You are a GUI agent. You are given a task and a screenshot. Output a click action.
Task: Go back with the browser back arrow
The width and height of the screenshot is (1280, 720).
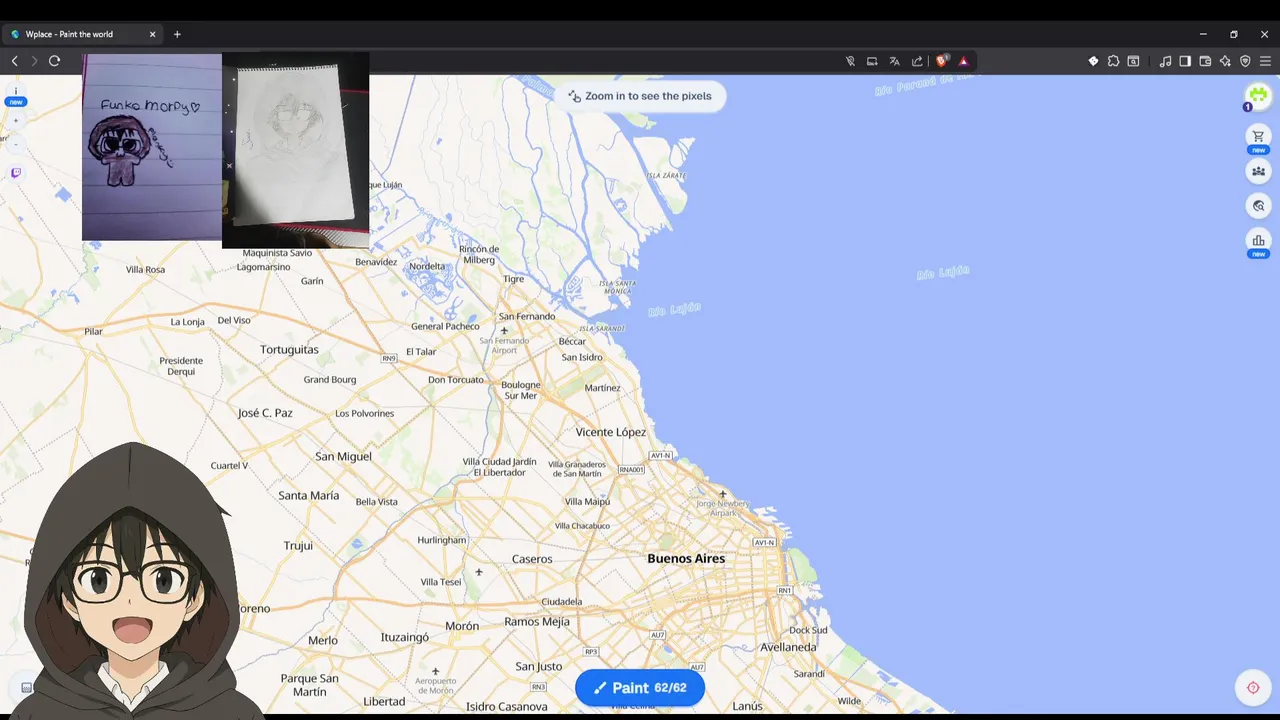[x=14, y=61]
